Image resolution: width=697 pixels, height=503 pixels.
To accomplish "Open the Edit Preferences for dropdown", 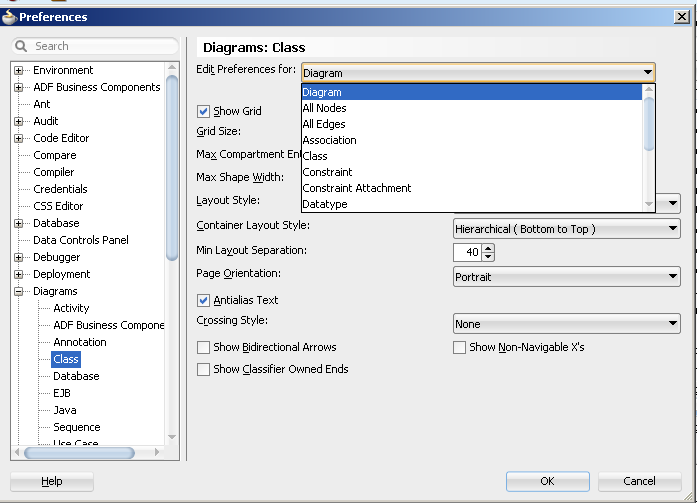I will [x=478, y=73].
